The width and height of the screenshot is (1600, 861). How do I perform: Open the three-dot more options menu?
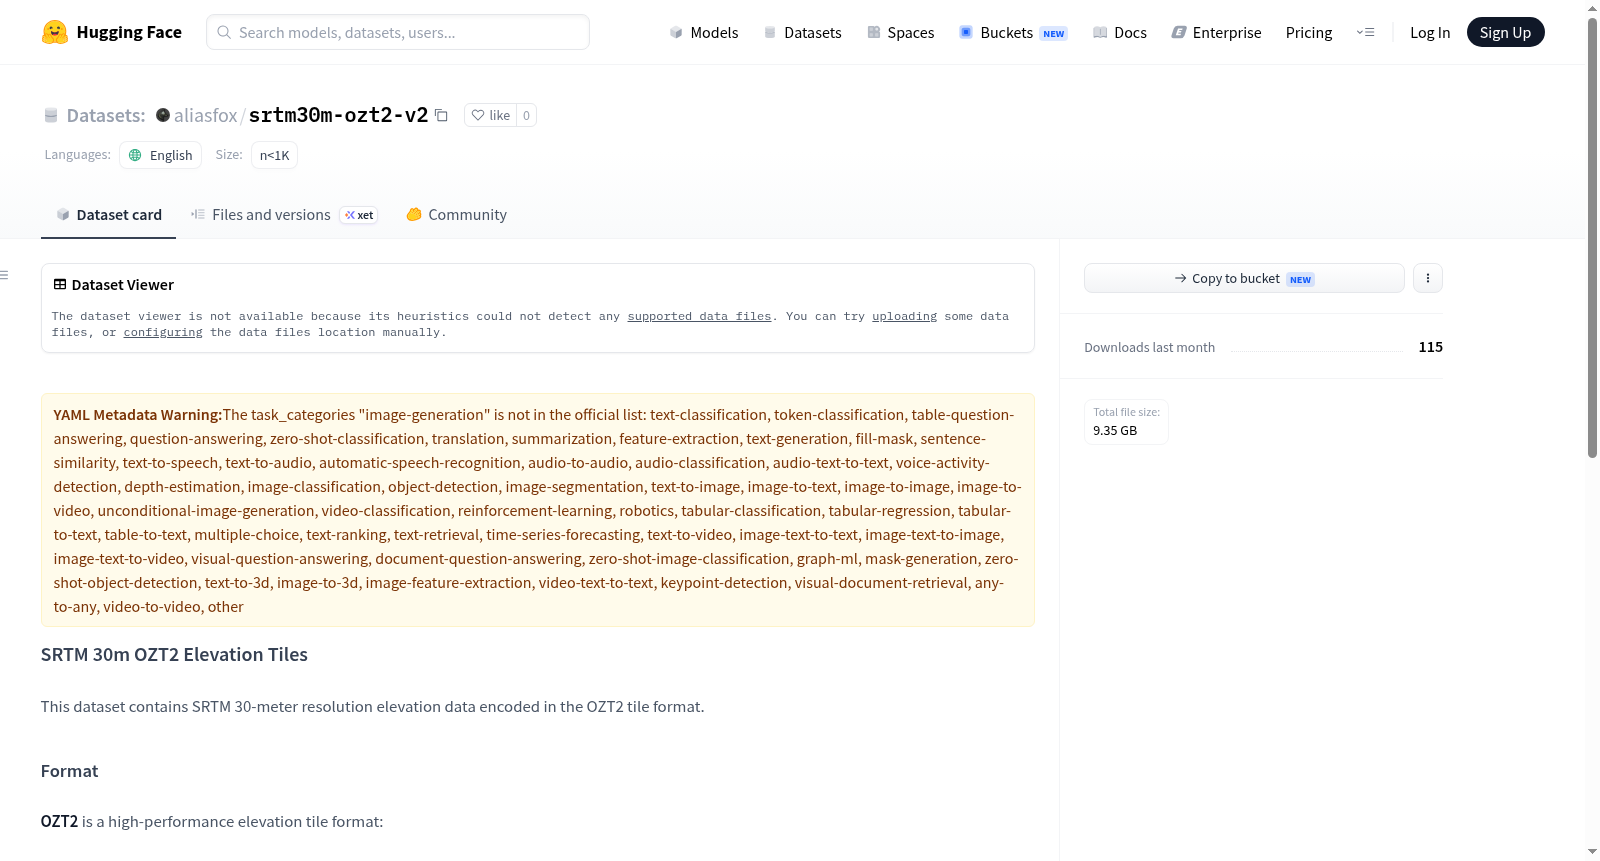click(x=1428, y=278)
